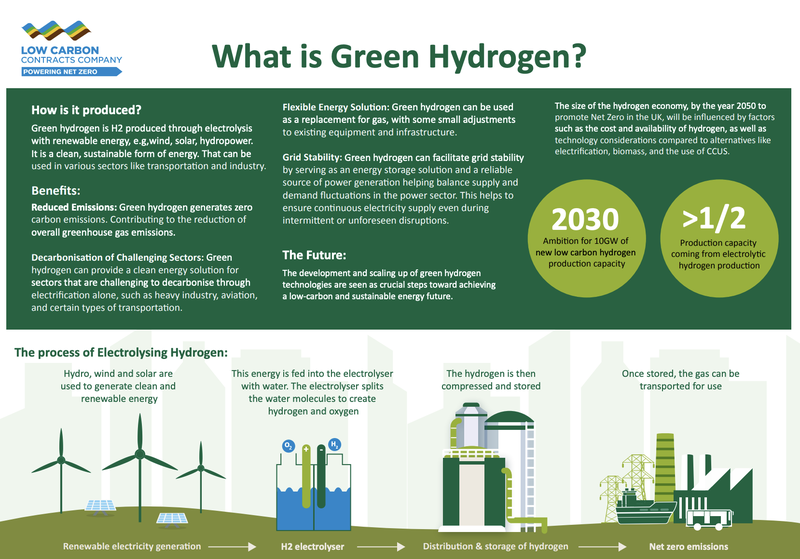The height and width of the screenshot is (559, 800).
Task: Click the 'Once stored, the gas' caption
Action: pyautogui.click(x=681, y=380)
